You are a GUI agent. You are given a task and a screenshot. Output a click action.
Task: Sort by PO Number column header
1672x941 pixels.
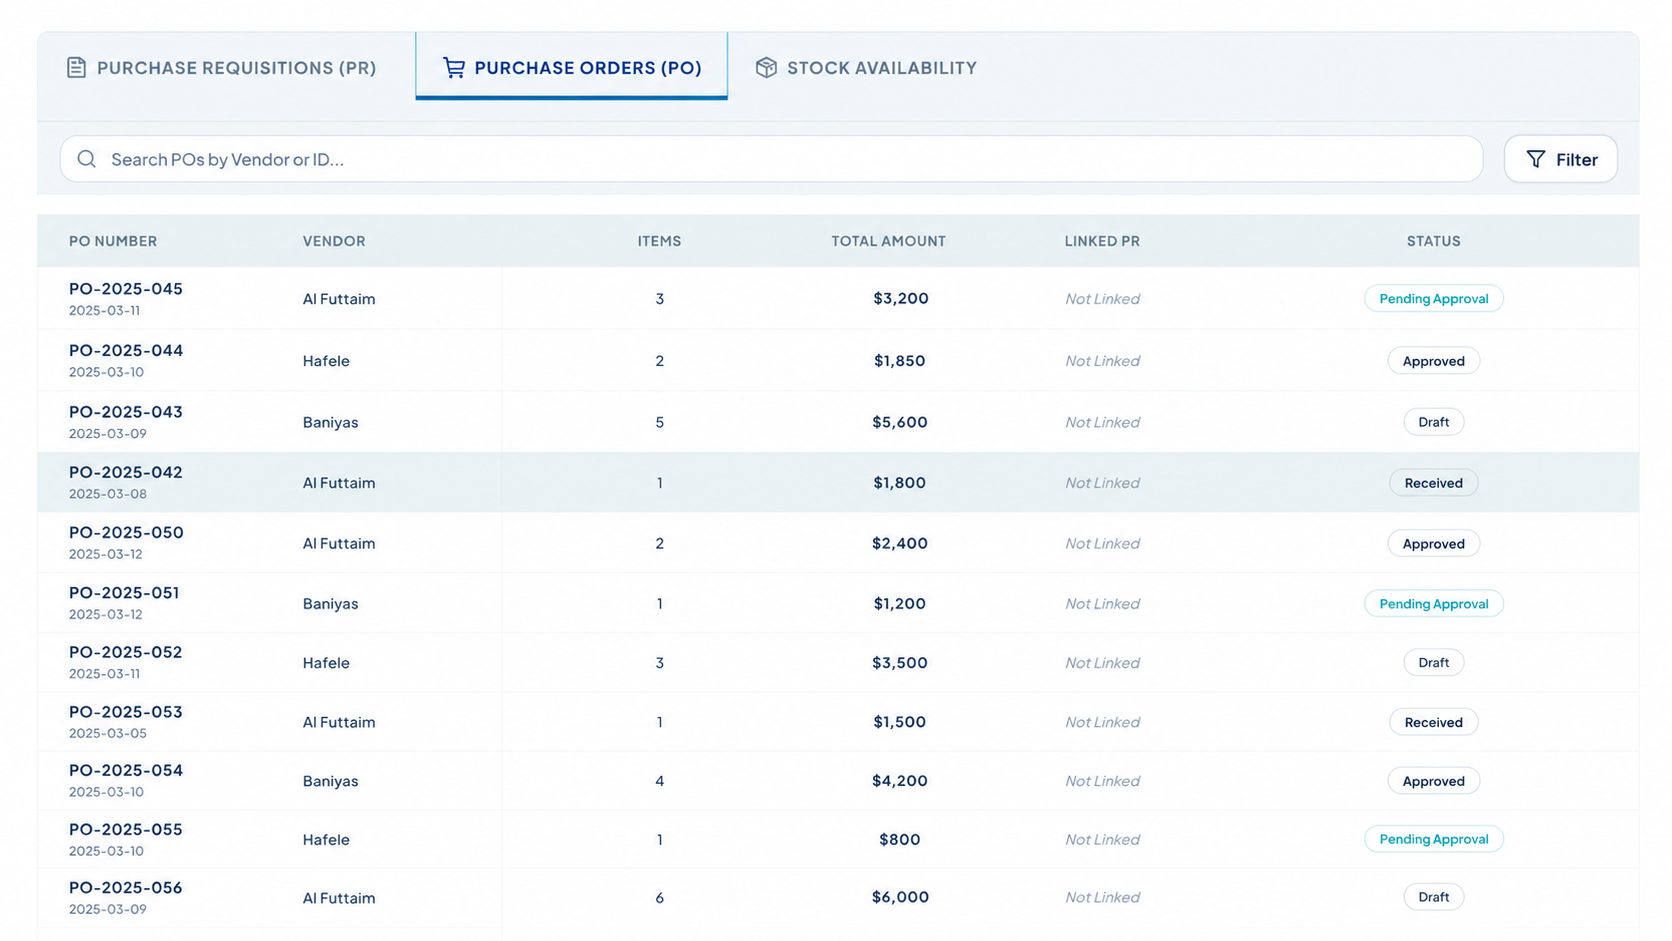(x=113, y=241)
